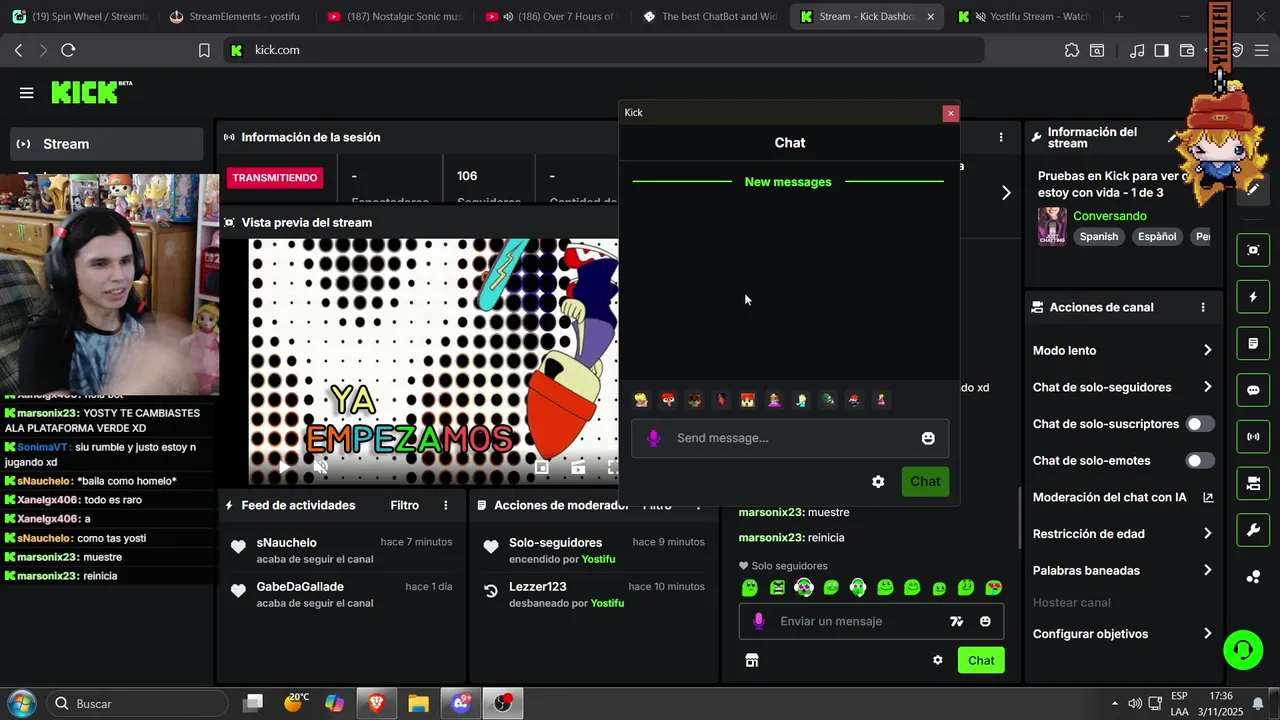1280x720 pixels.
Task: Open chat settings gear in the Kick popup
Action: [878, 482]
